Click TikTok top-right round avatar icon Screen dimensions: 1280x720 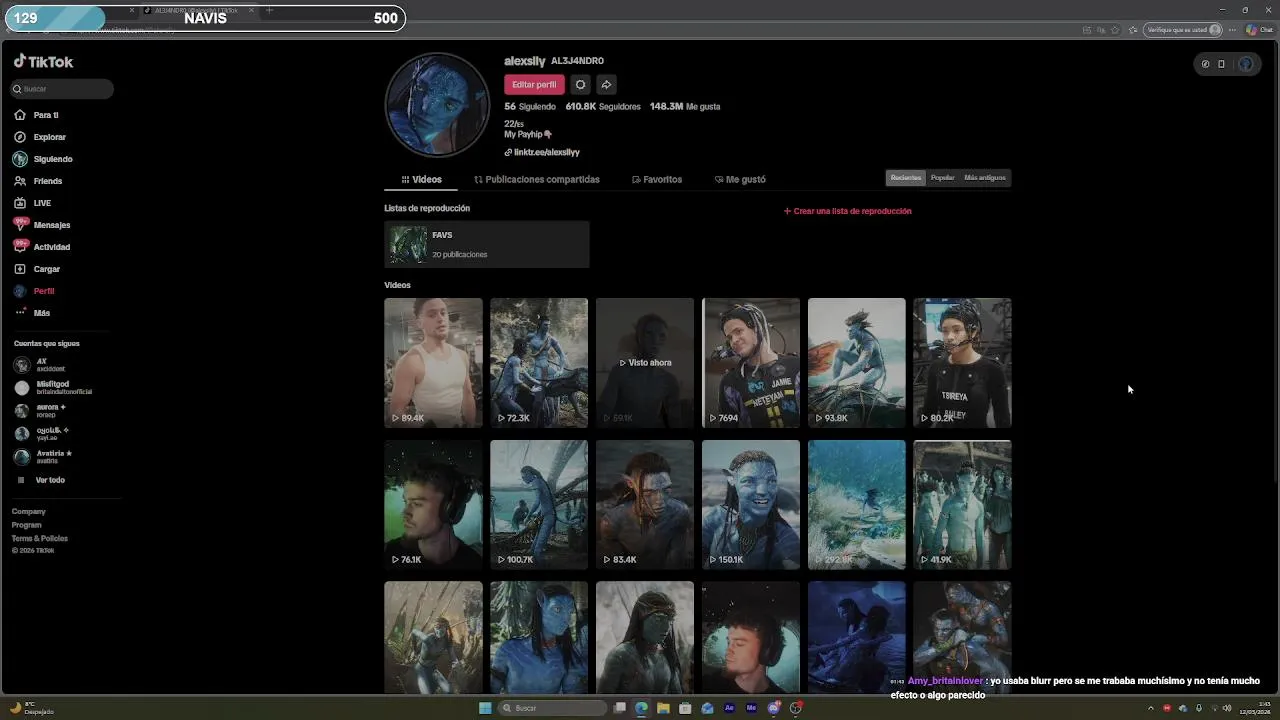point(1245,64)
